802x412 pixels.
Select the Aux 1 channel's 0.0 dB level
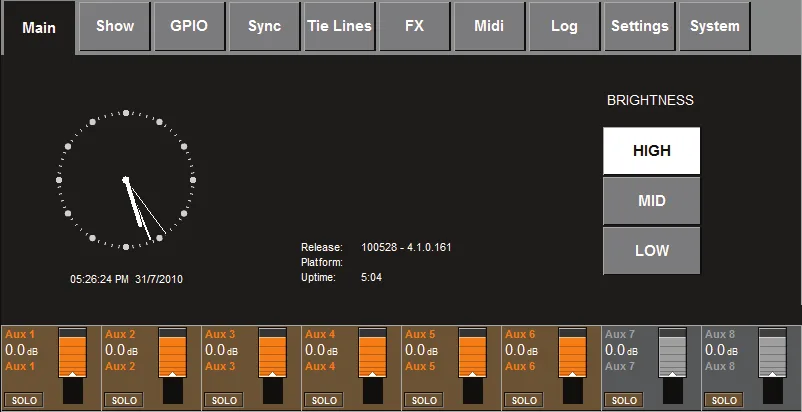click(x=21, y=351)
